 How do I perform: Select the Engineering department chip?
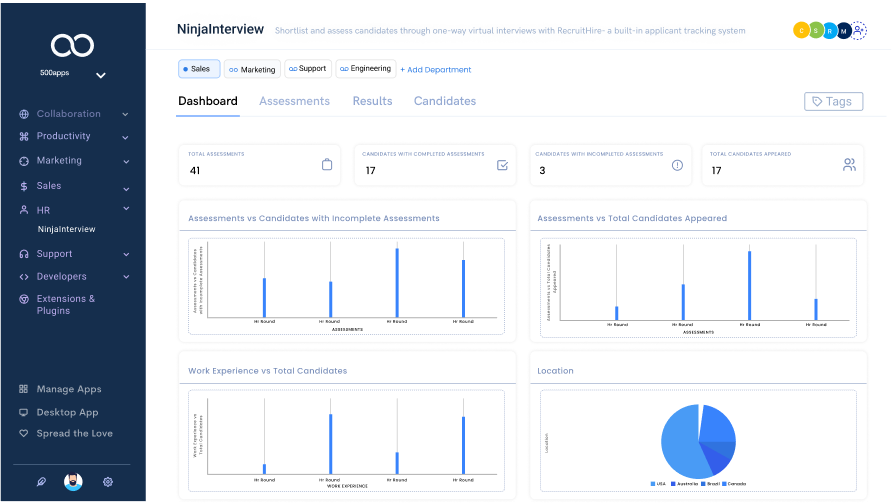point(366,69)
